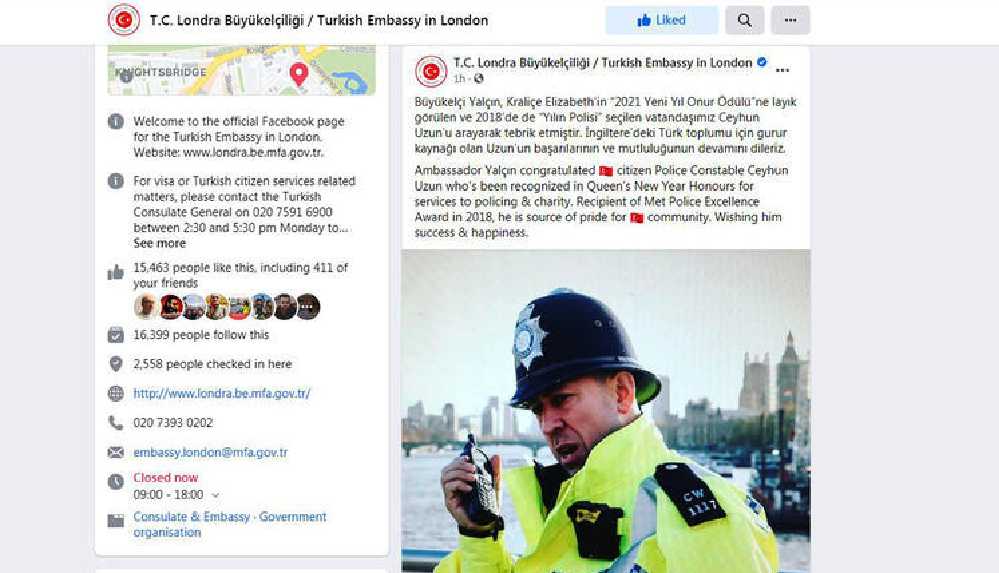Expand opening hours with the chevron arrow

tap(215, 495)
